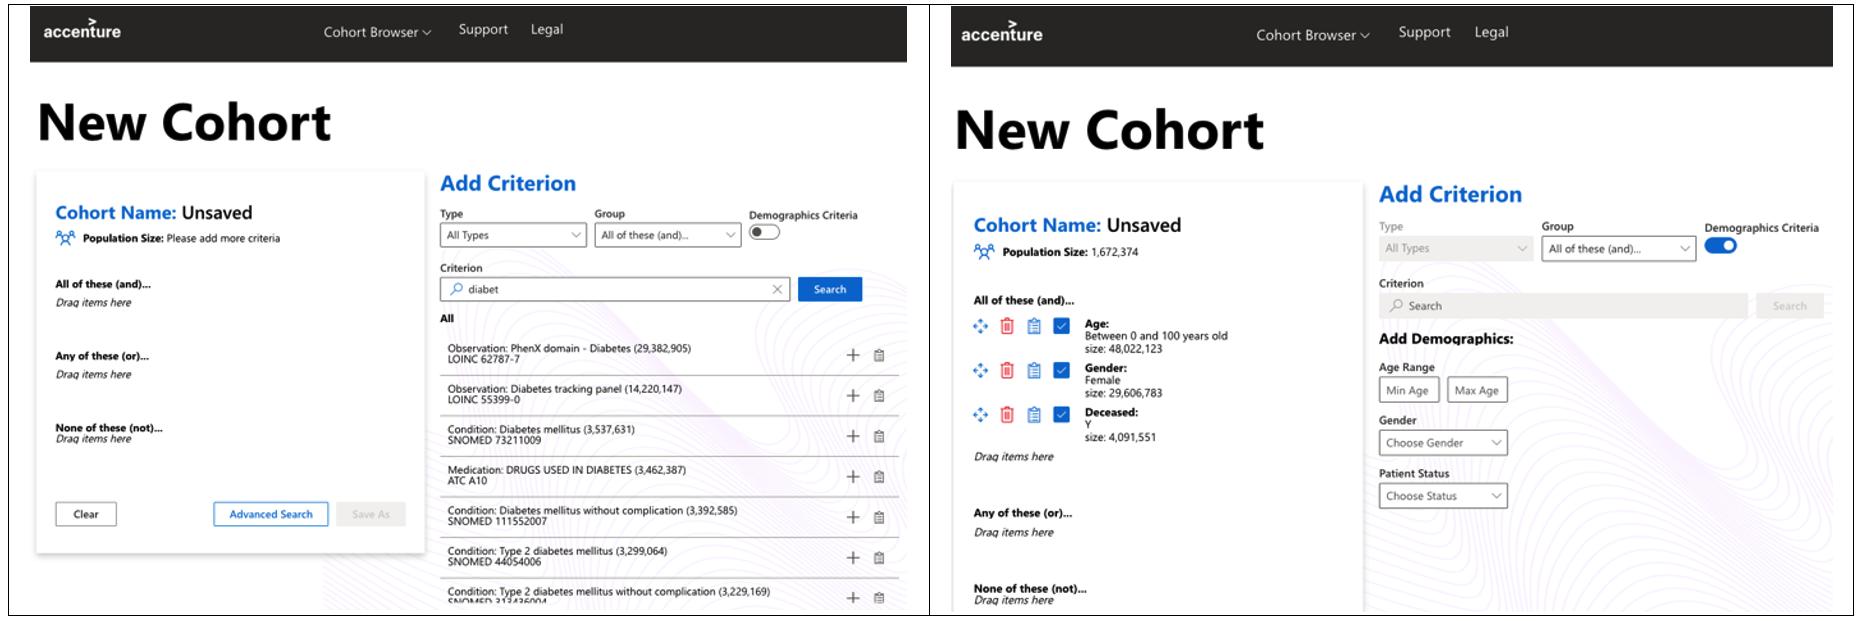Uncheck the Age criterion checkbox
This screenshot has height=621, width=1861.
(1062, 326)
